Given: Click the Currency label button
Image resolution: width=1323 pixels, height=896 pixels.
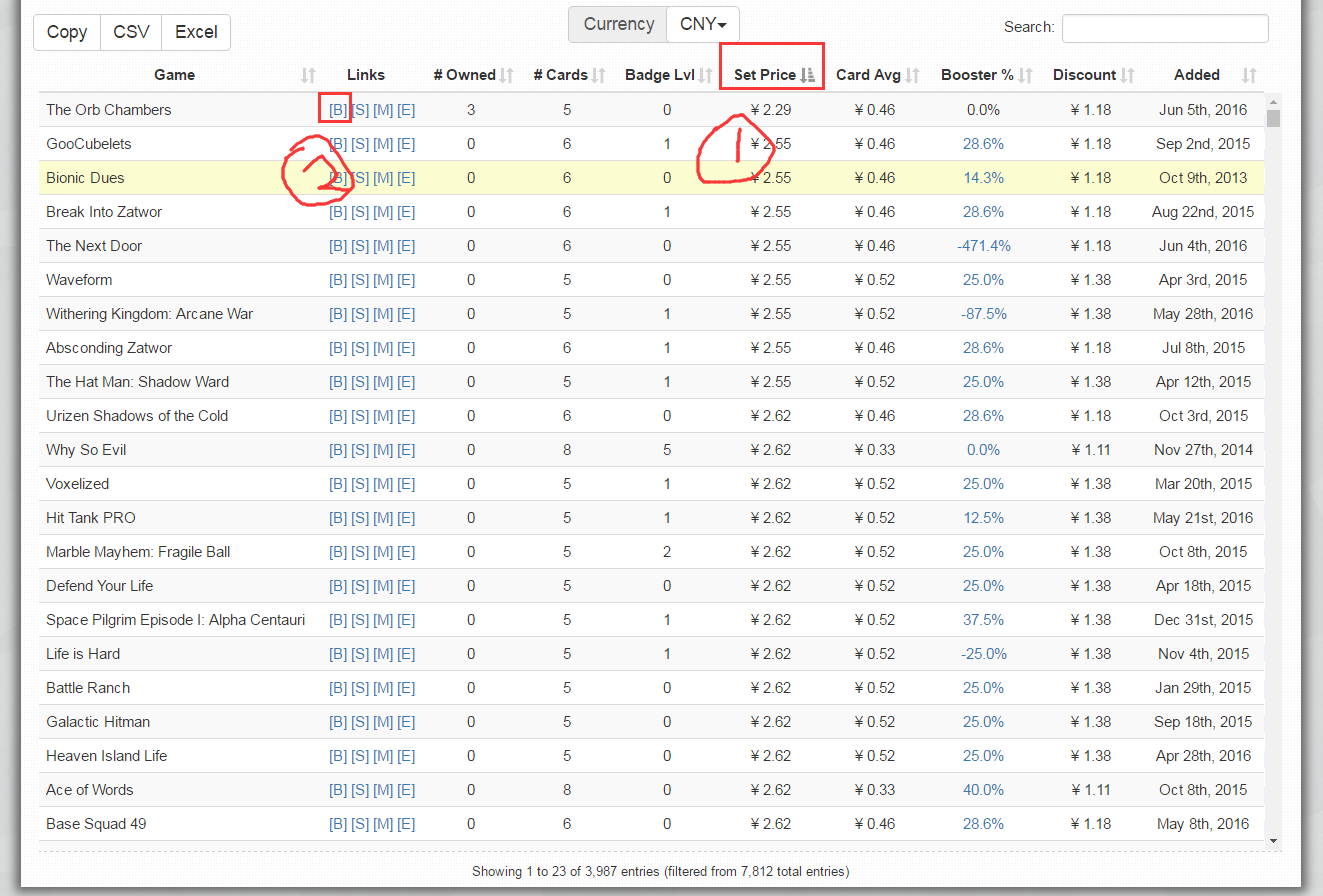Looking at the screenshot, I should point(618,25).
